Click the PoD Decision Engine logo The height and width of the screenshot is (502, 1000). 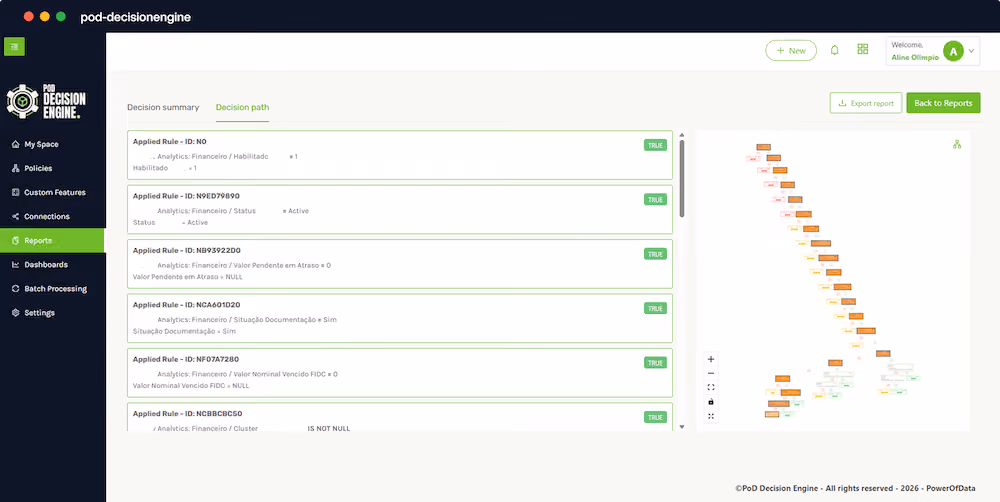pos(47,101)
